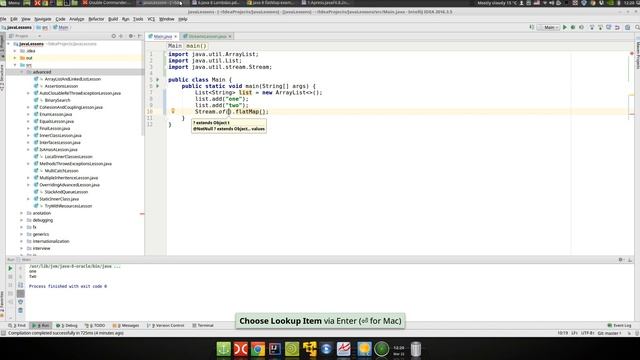
Task: Select TryWithResourcesLesson in project tree
Action: 68,206
